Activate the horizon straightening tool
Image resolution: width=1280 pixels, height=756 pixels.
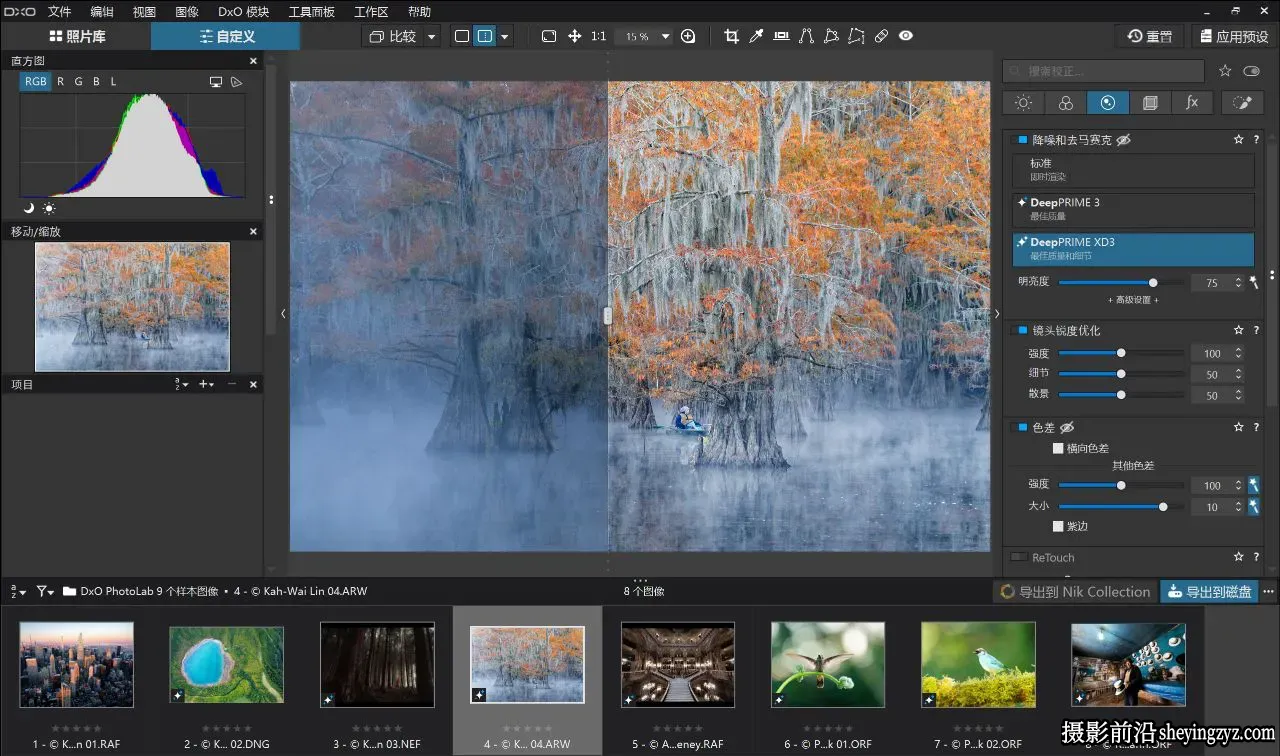pos(781,36)
